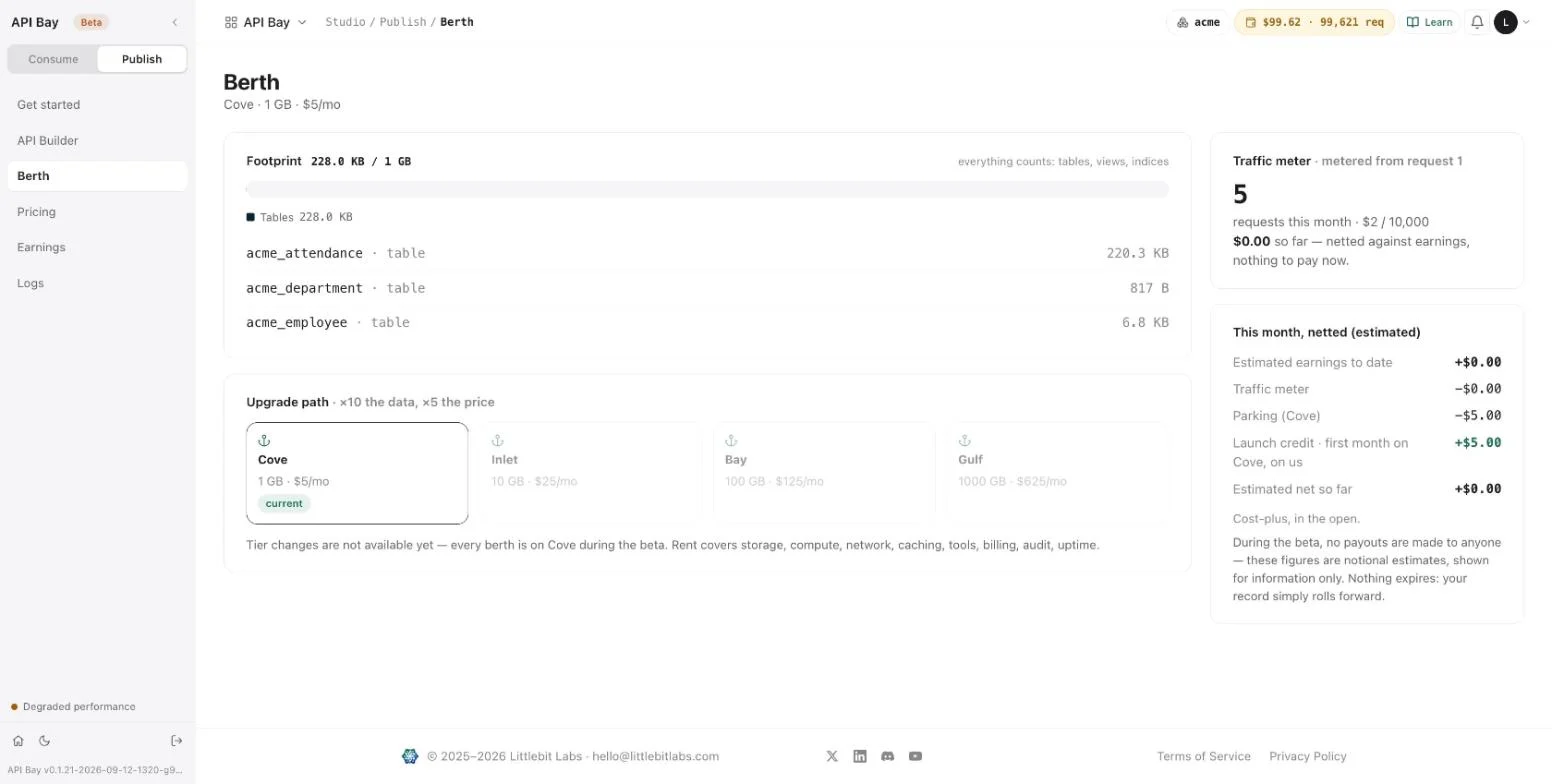Viewport: 1552px width, 784px height.
Task: Open the Pricing sidebar item
Action: (97, 212)
